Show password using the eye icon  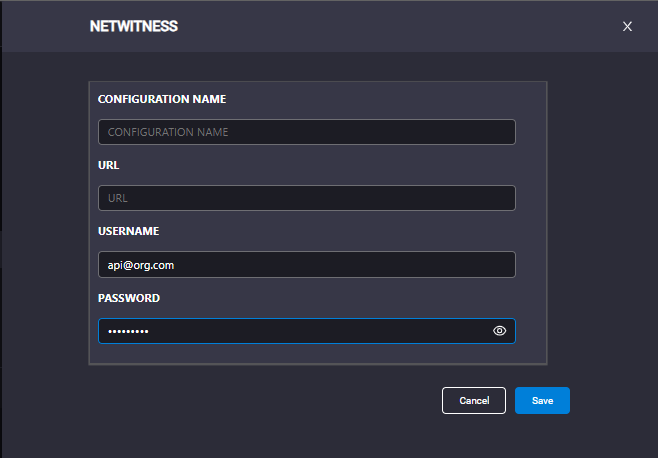[x=499, y=331]
